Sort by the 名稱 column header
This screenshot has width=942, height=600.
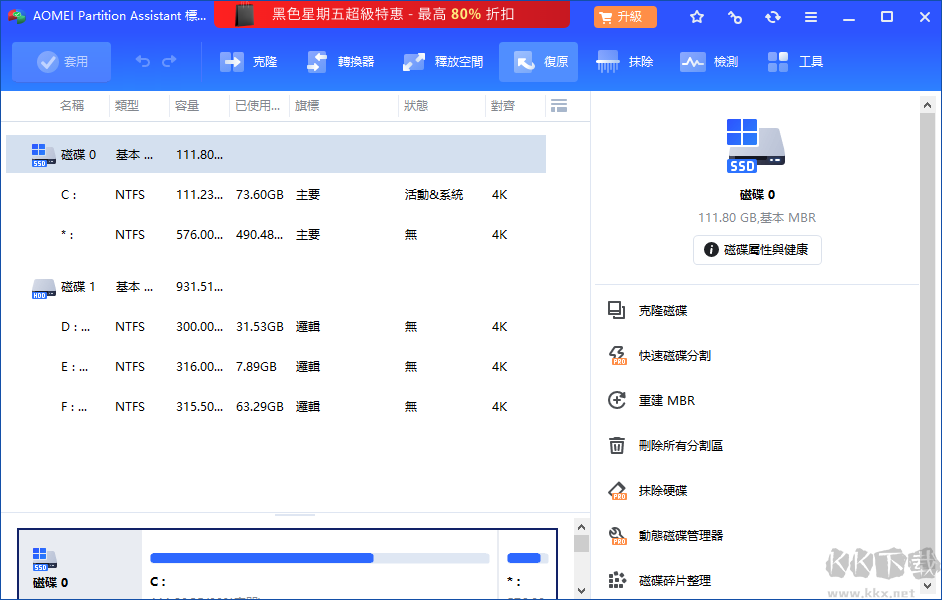(71, 106)
